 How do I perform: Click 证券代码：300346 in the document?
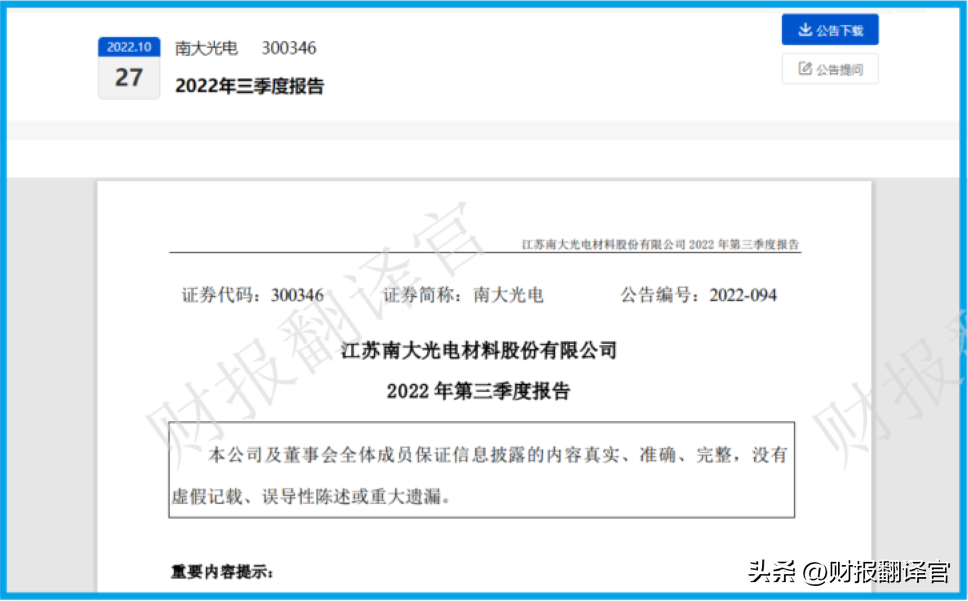click(x=252, y=295)
